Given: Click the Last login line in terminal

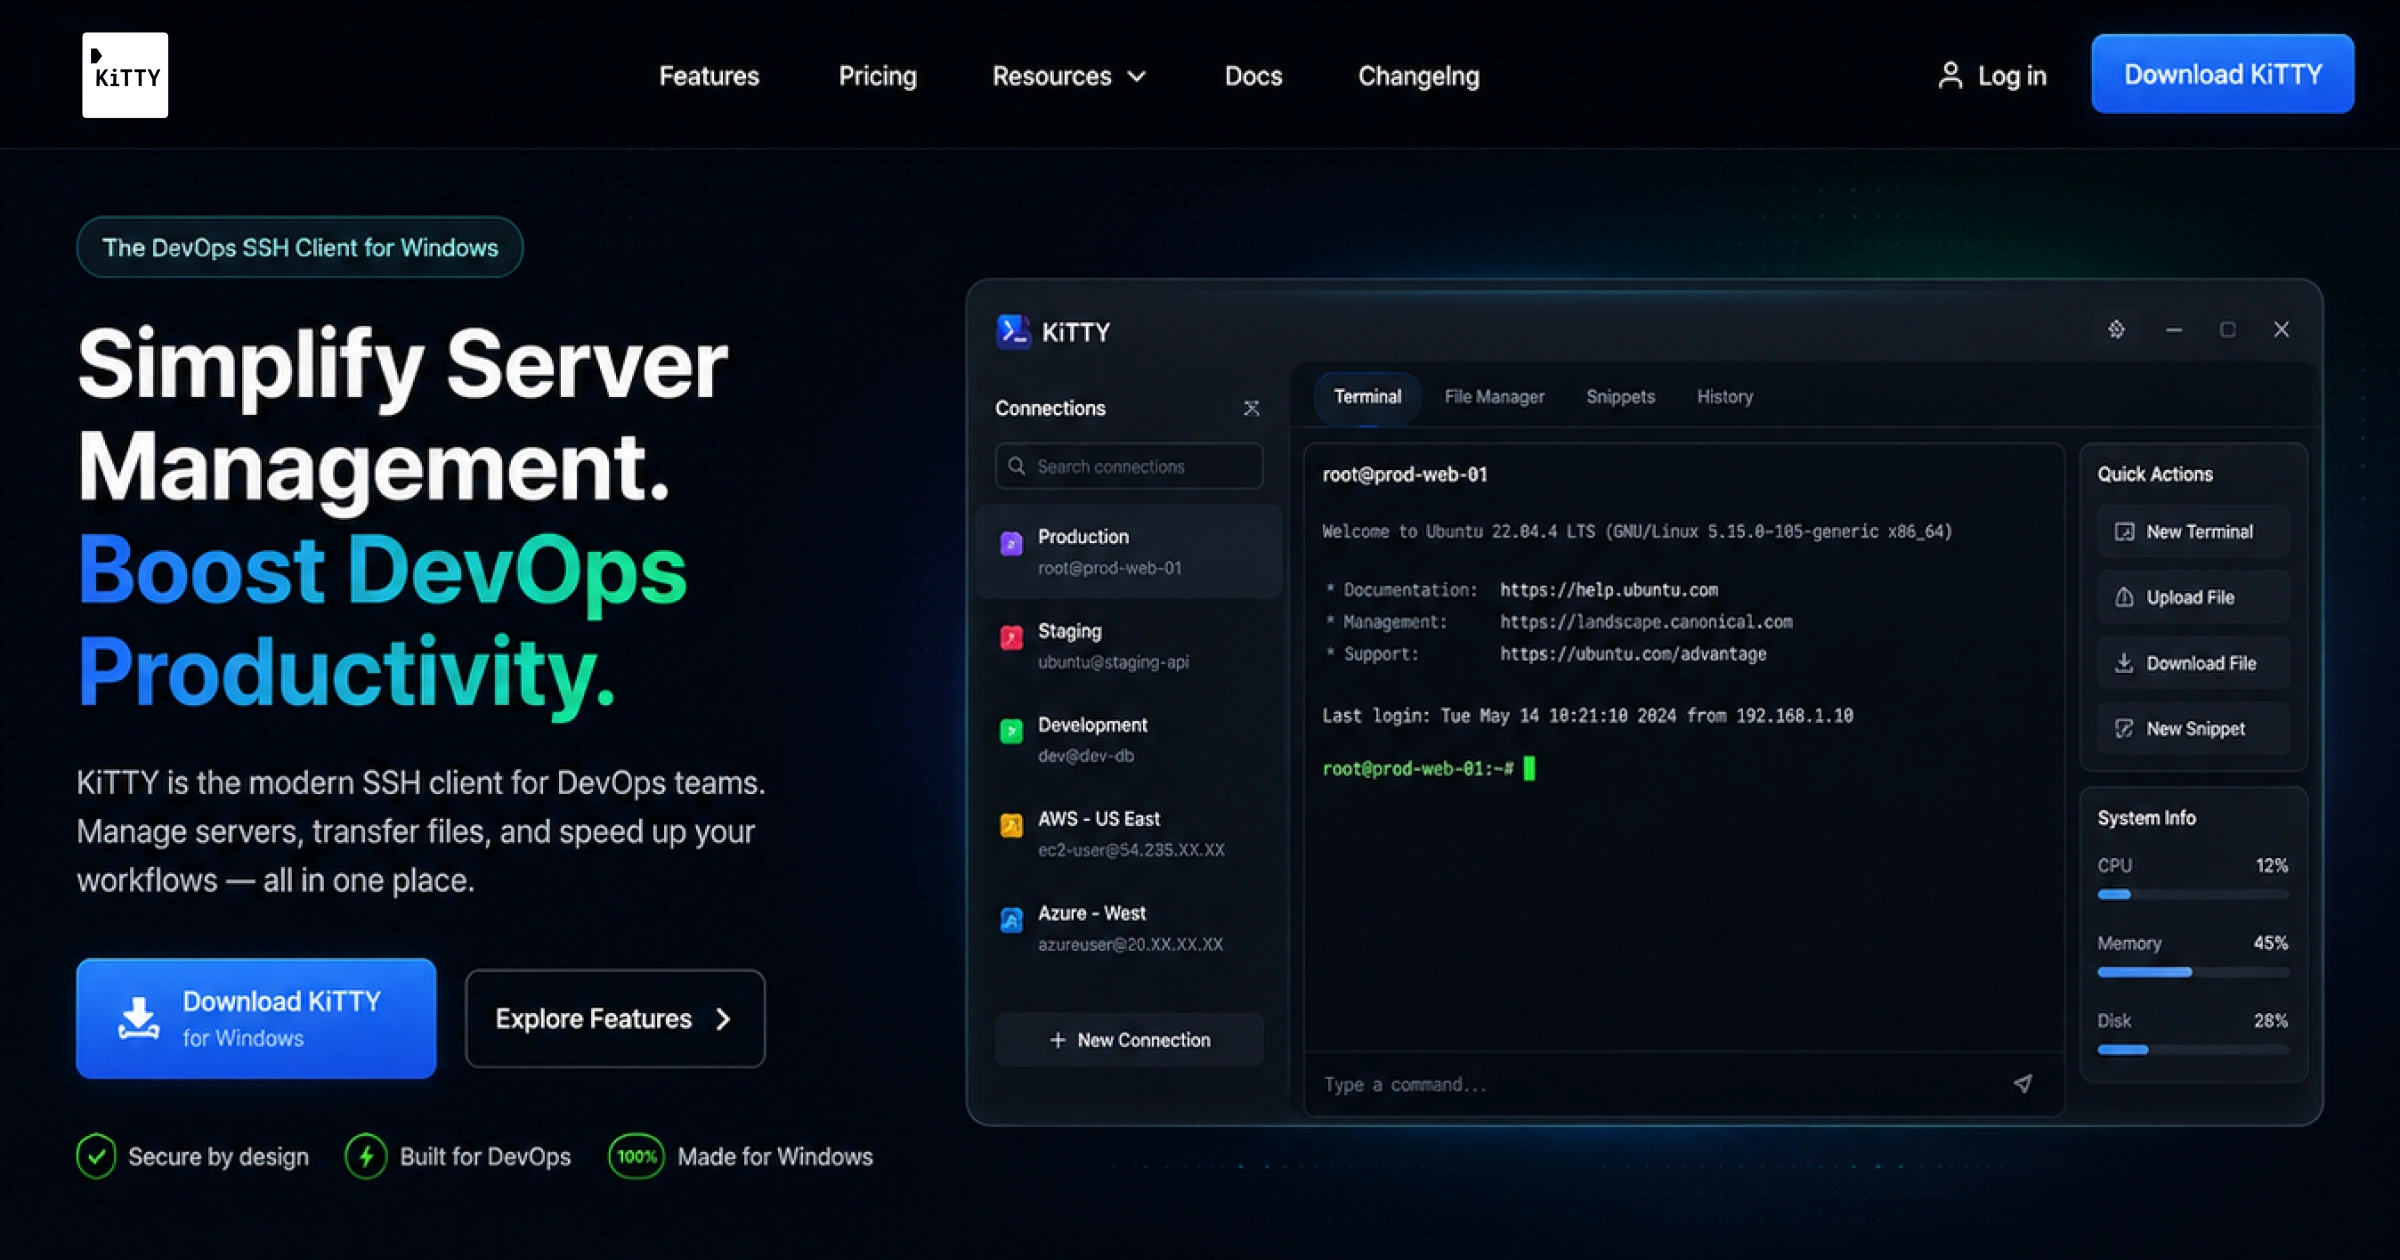Looking at the screenshot, I should pos(1587,716).
